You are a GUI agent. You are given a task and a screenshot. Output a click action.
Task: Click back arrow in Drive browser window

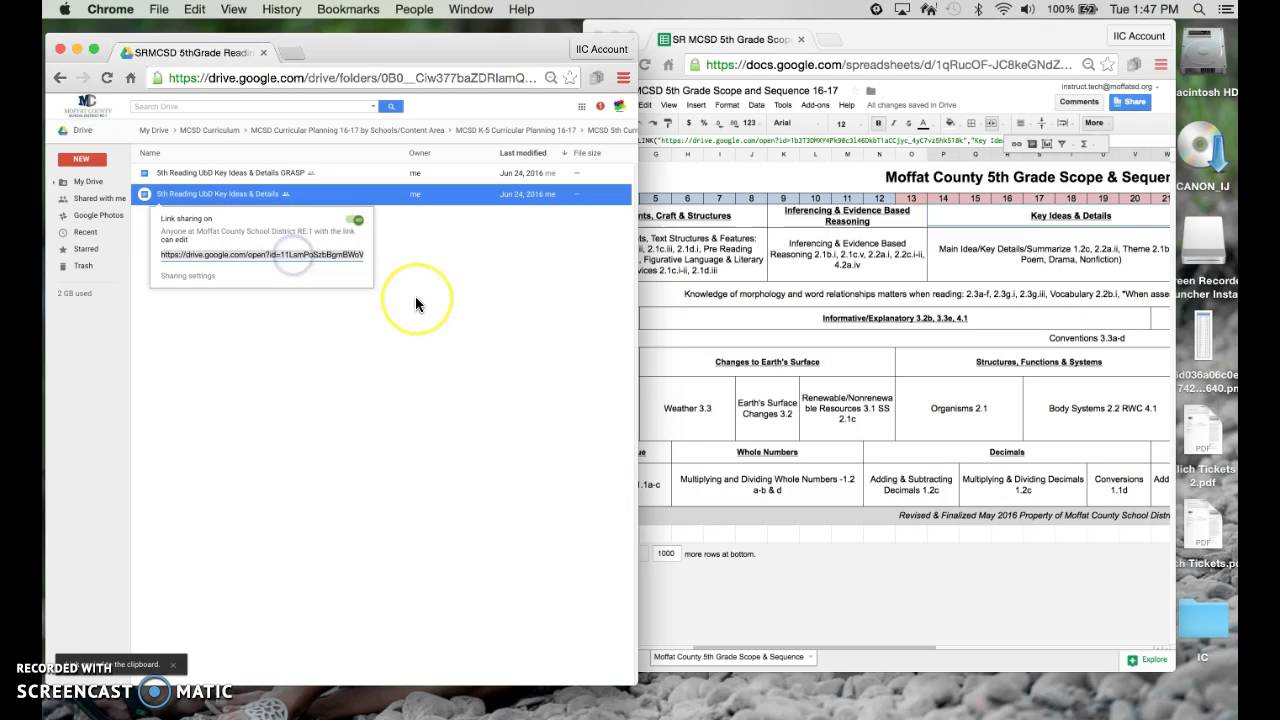(60, 77)
